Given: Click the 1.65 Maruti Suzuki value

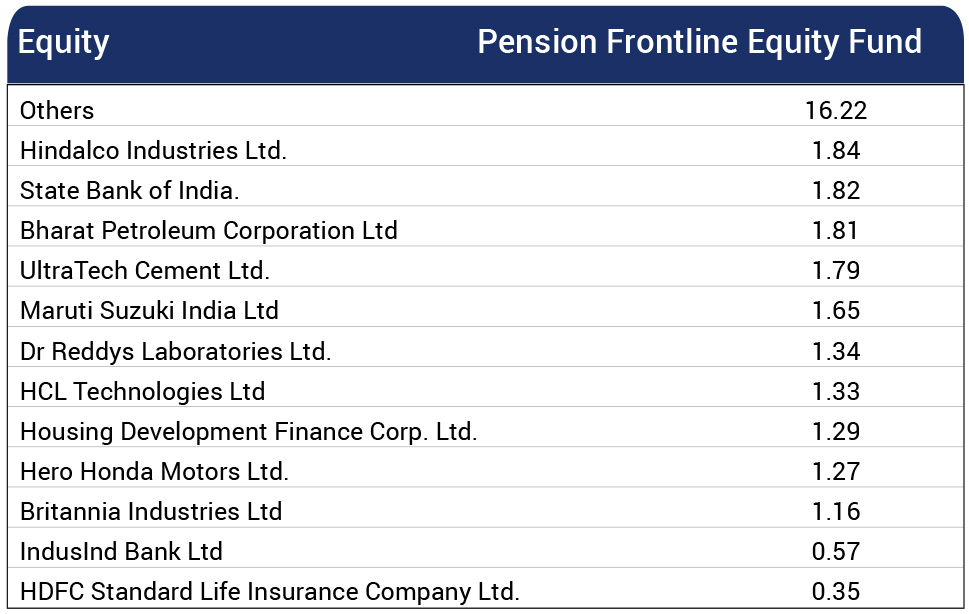Looking at the screenshot, I should [836, 311].
